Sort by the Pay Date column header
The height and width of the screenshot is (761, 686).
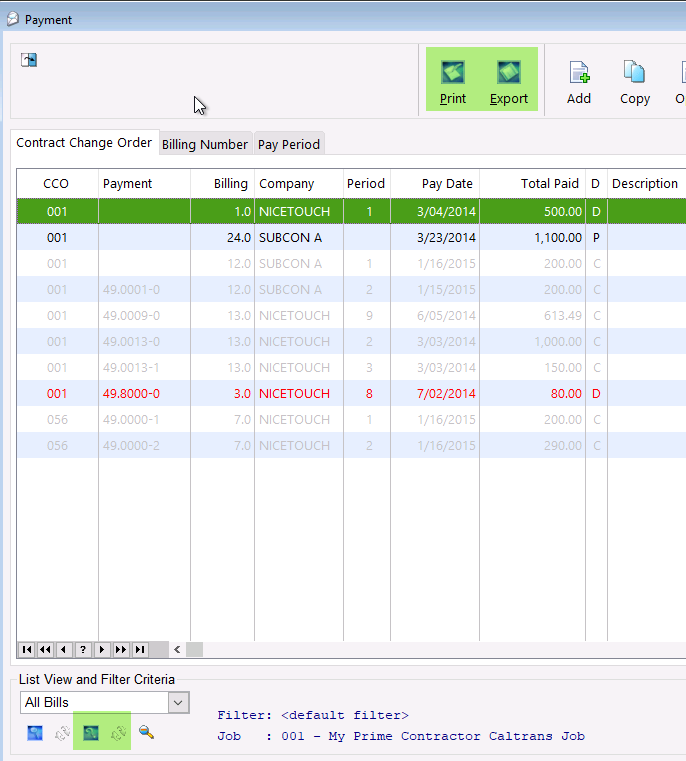point(435,183)
